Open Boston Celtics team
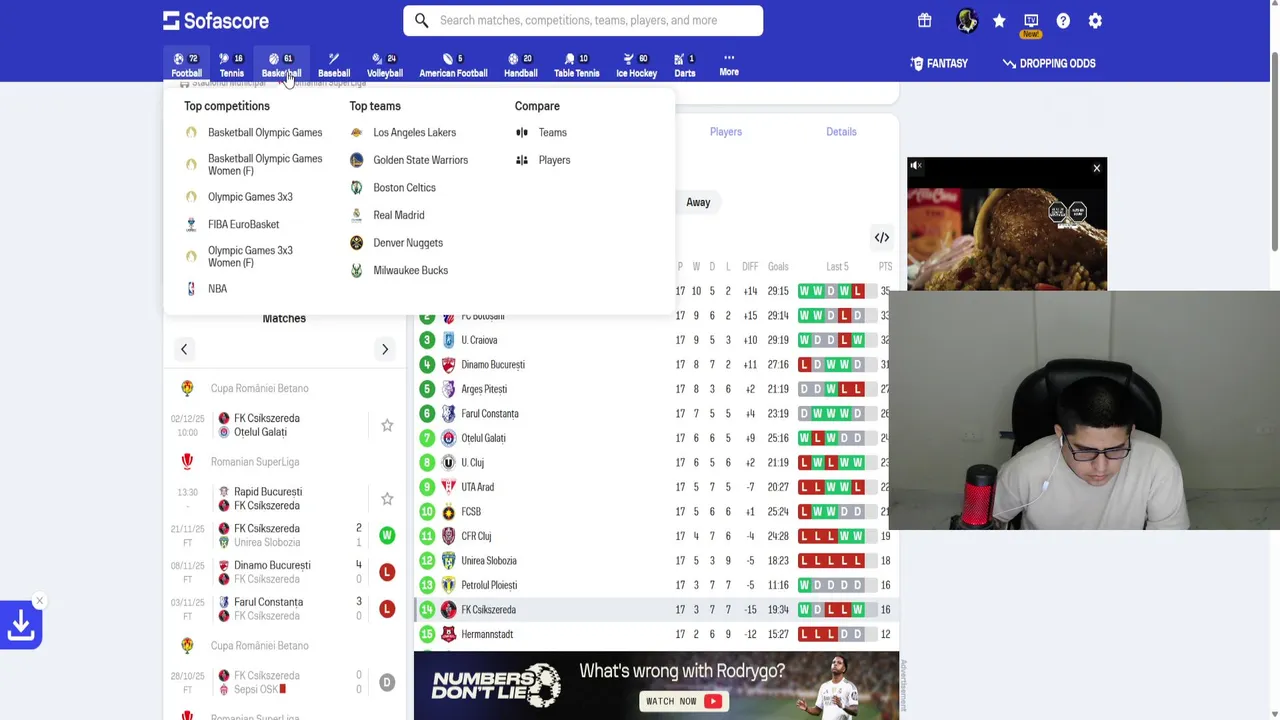Viewport: 1280px width, 720px height. coord(393,188)
